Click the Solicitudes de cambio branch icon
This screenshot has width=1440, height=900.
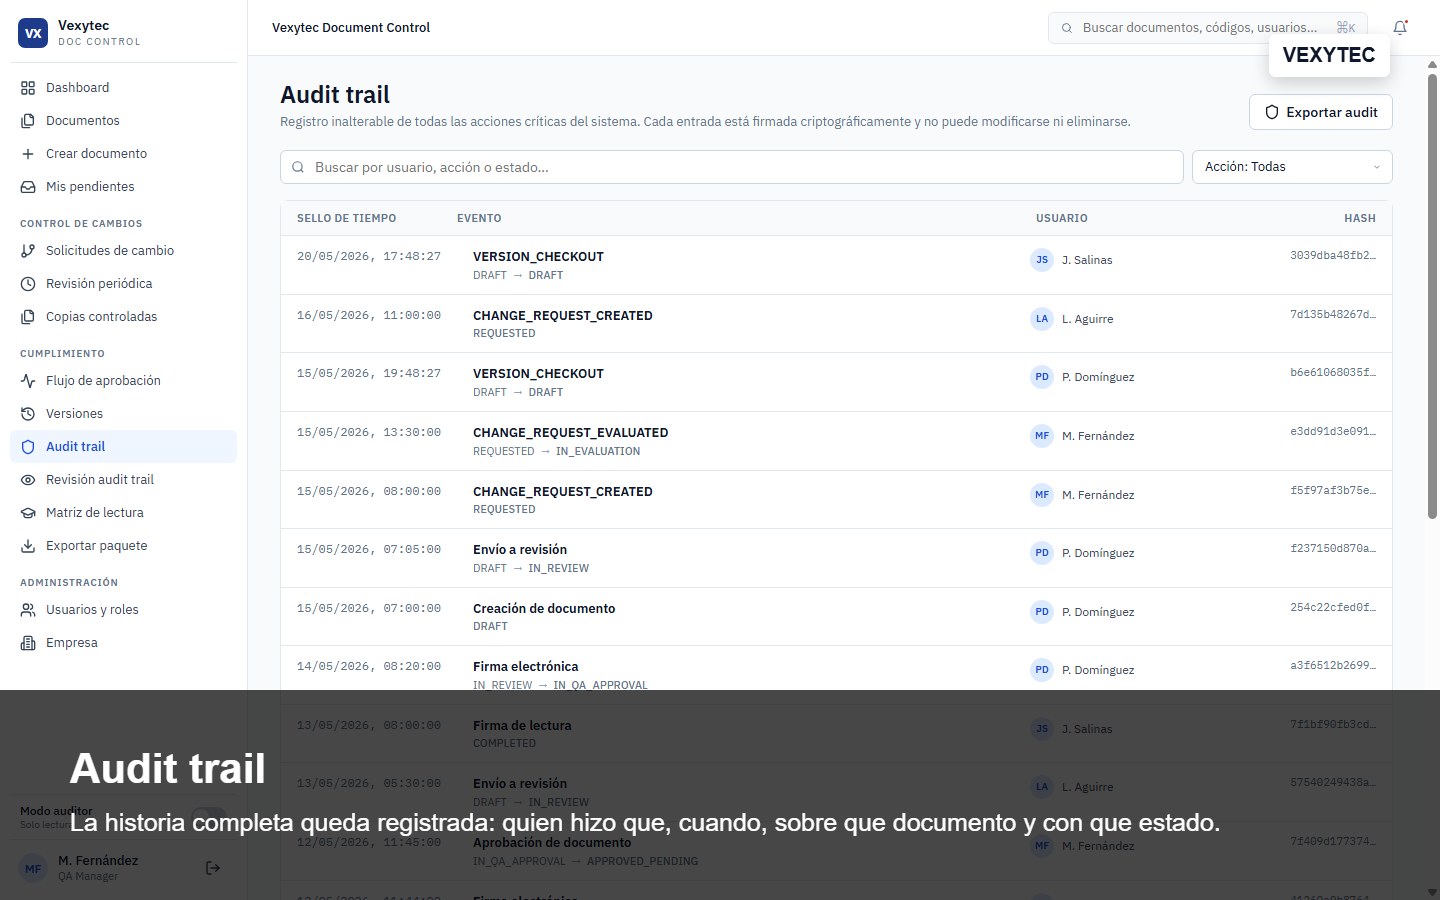28,251
